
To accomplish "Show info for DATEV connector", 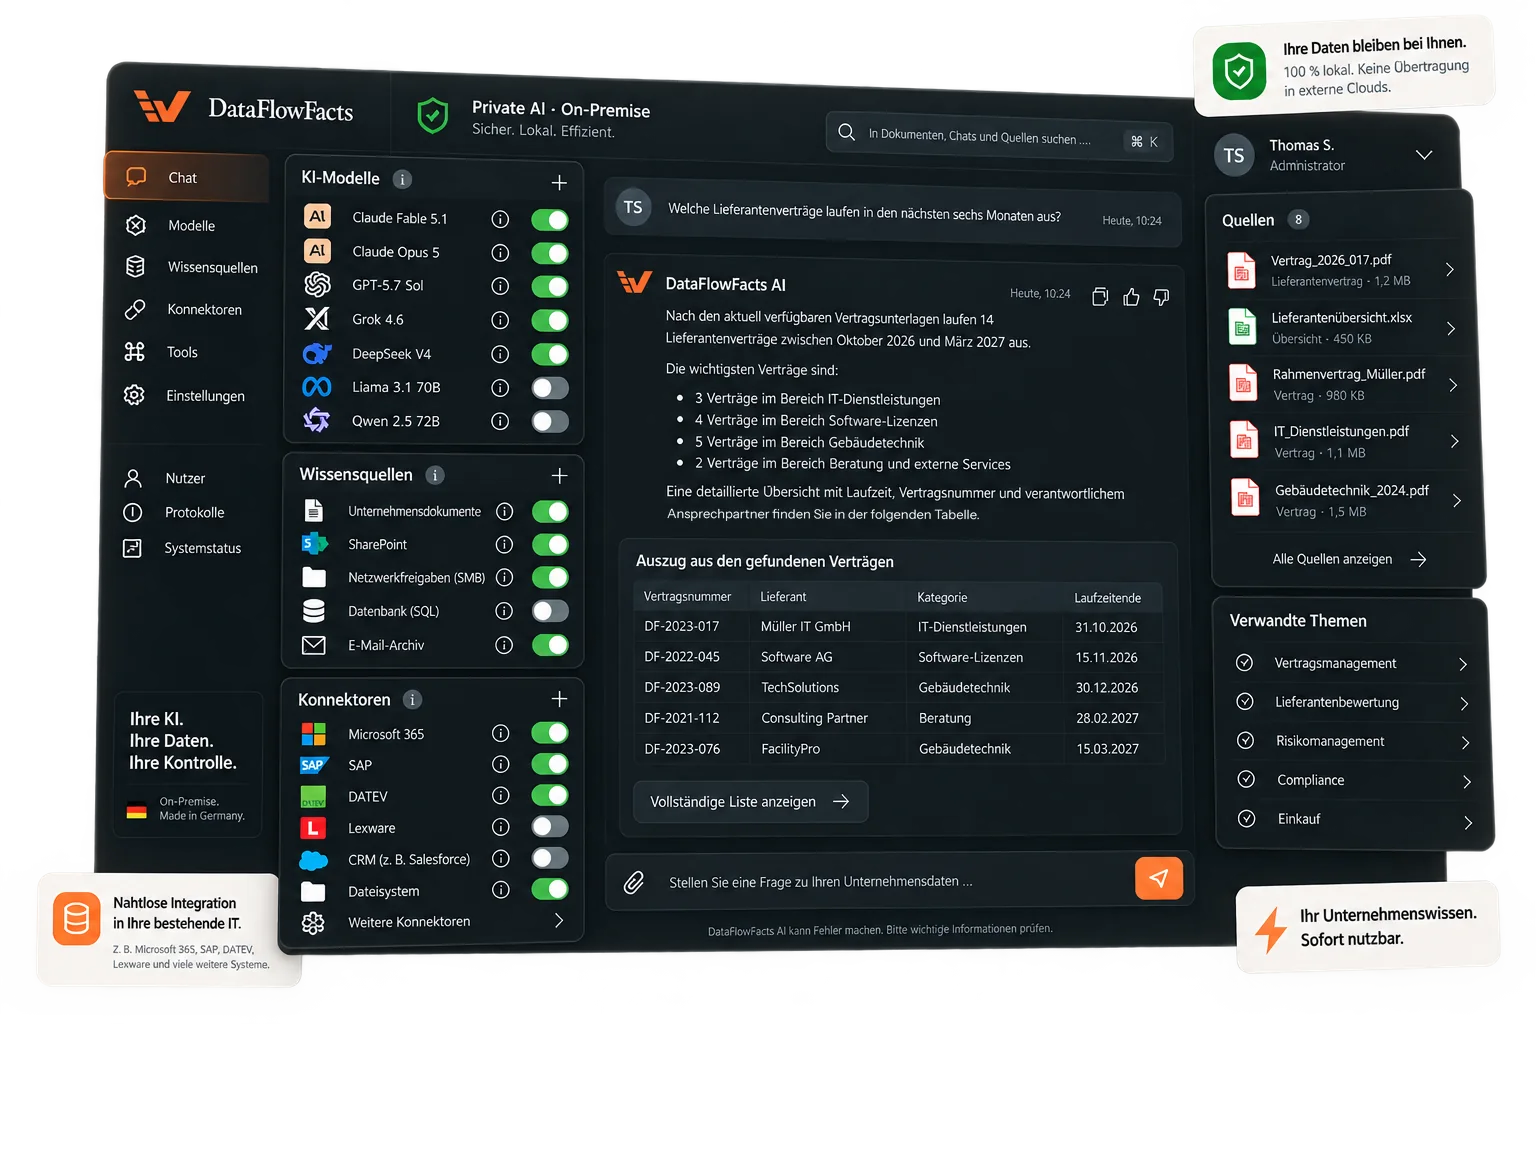I will tap(501, 796).
